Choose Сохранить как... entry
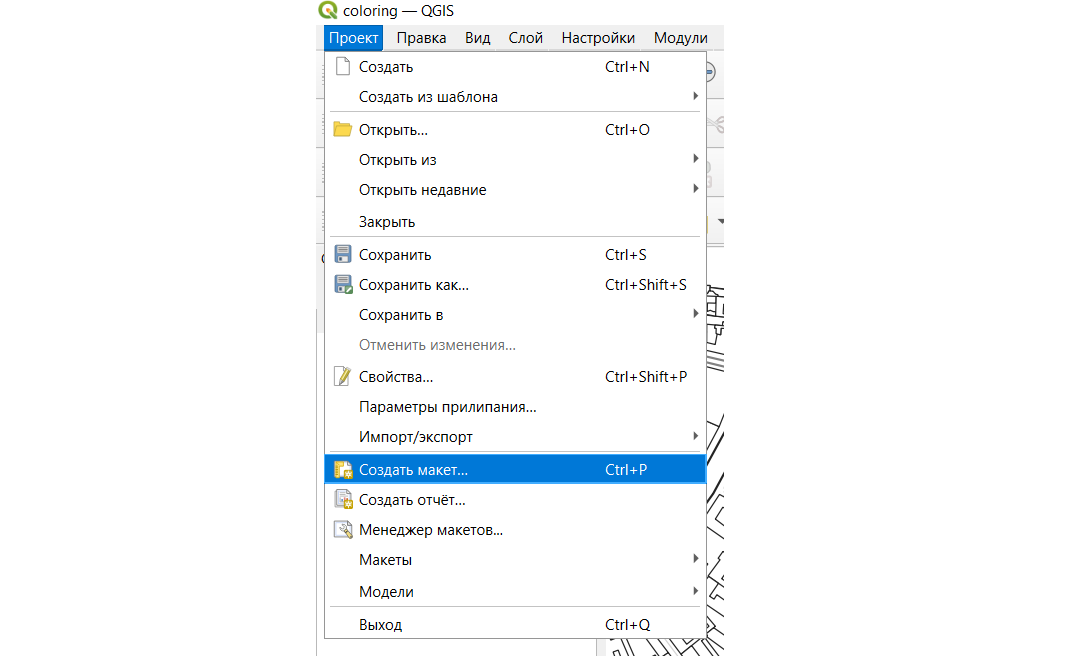Screen dimensions: 1082x660 515,284
